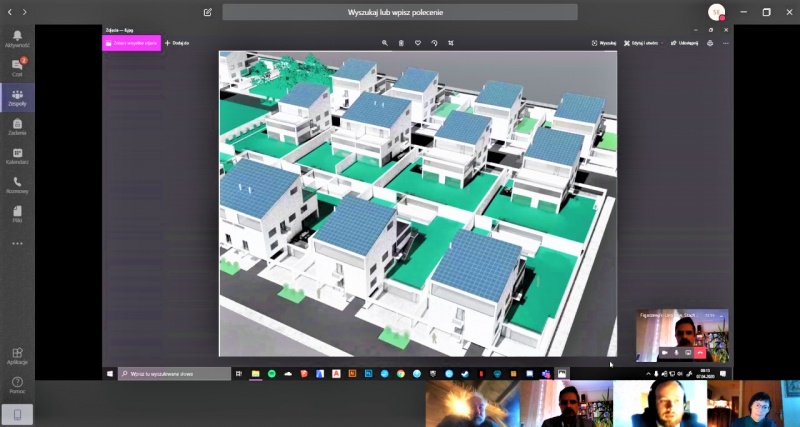This screenshot has height=427, width=800.
Task: Open the Pliki files section
Action: (17, 213)
